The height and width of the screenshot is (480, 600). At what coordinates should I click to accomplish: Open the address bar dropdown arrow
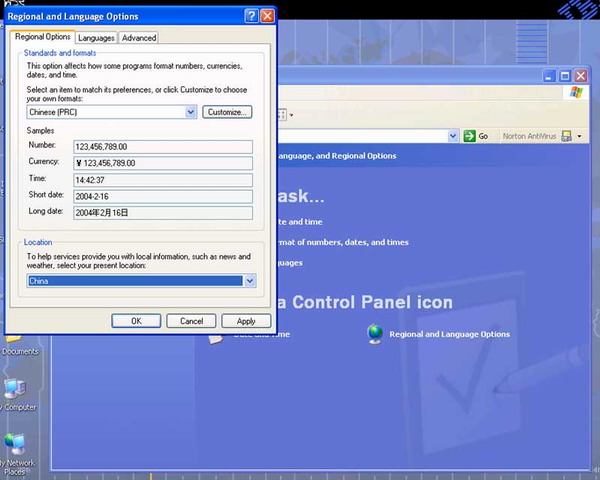tap(453, 136)
